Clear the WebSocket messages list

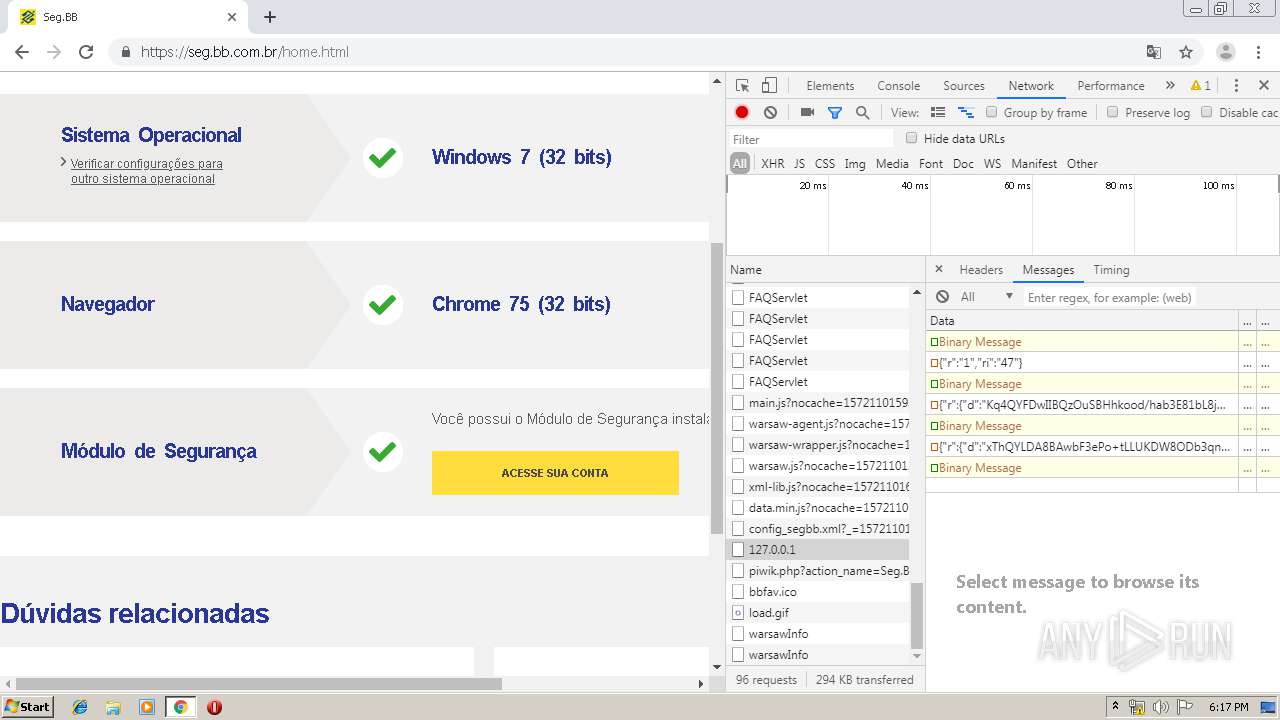pyautogui.click(x=942, y=297)
